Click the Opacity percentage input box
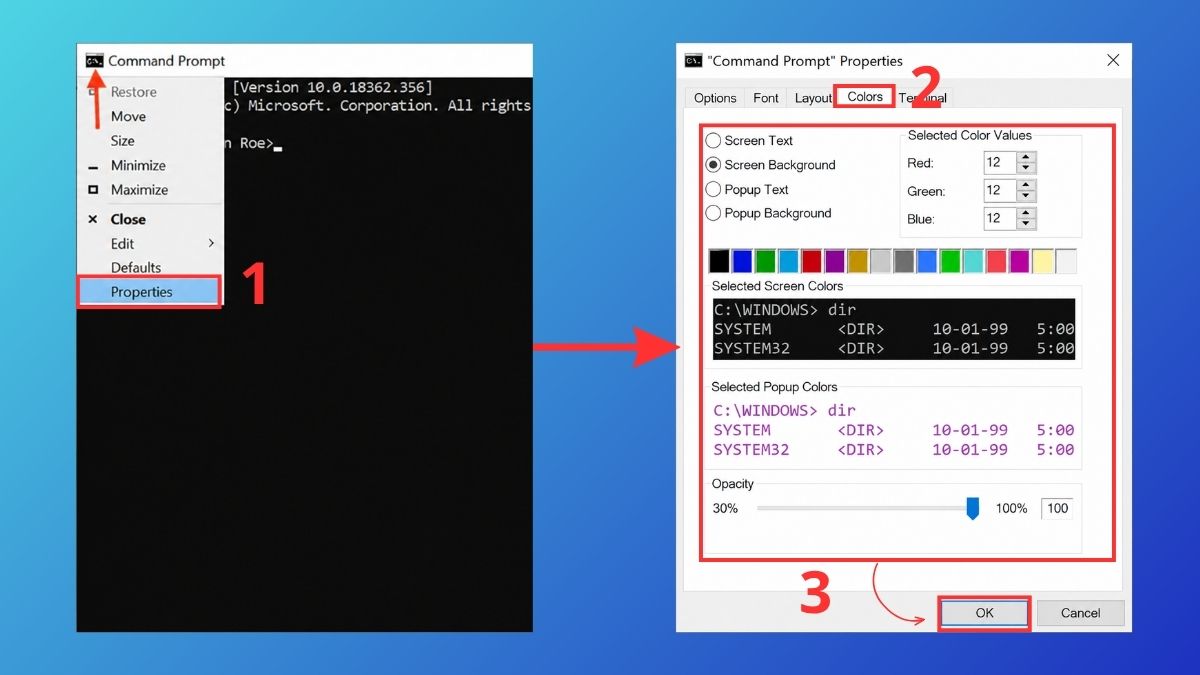 point(1057,509)
